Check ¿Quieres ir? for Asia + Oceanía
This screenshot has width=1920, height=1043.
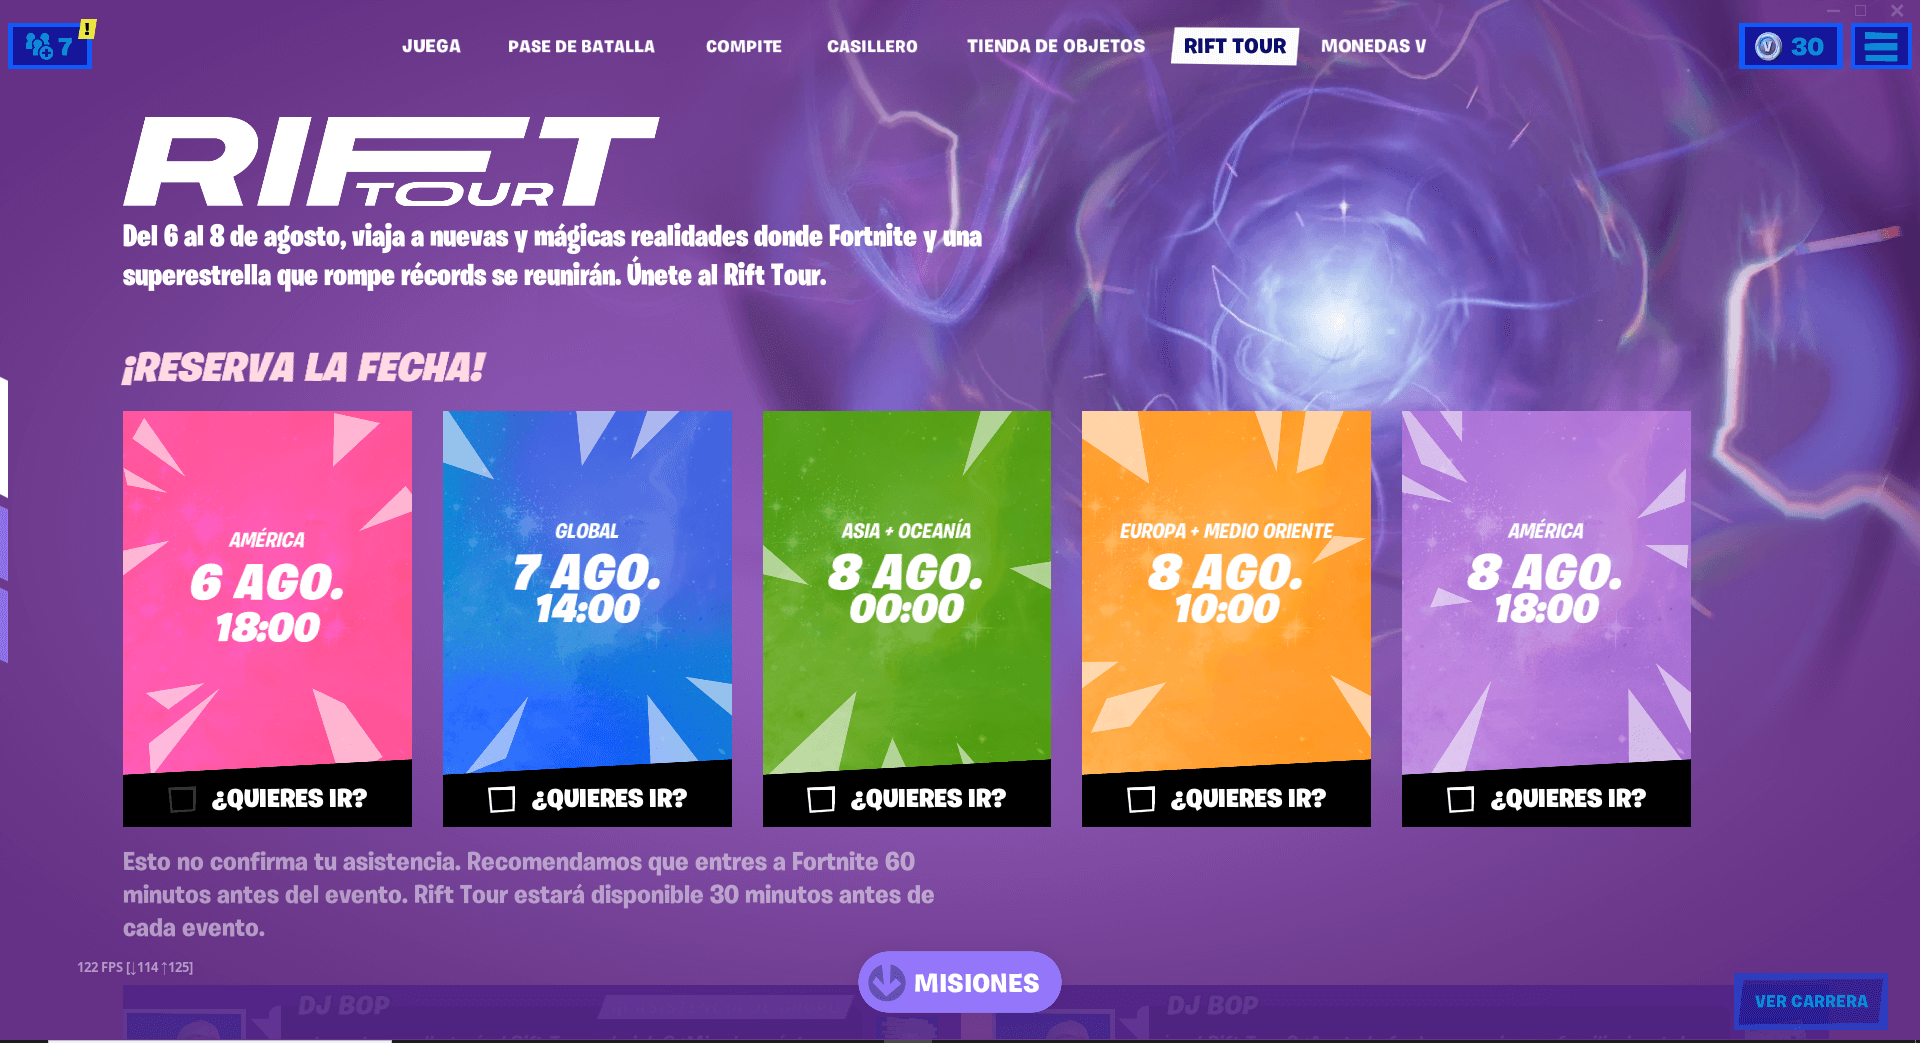tap(821, 799)
